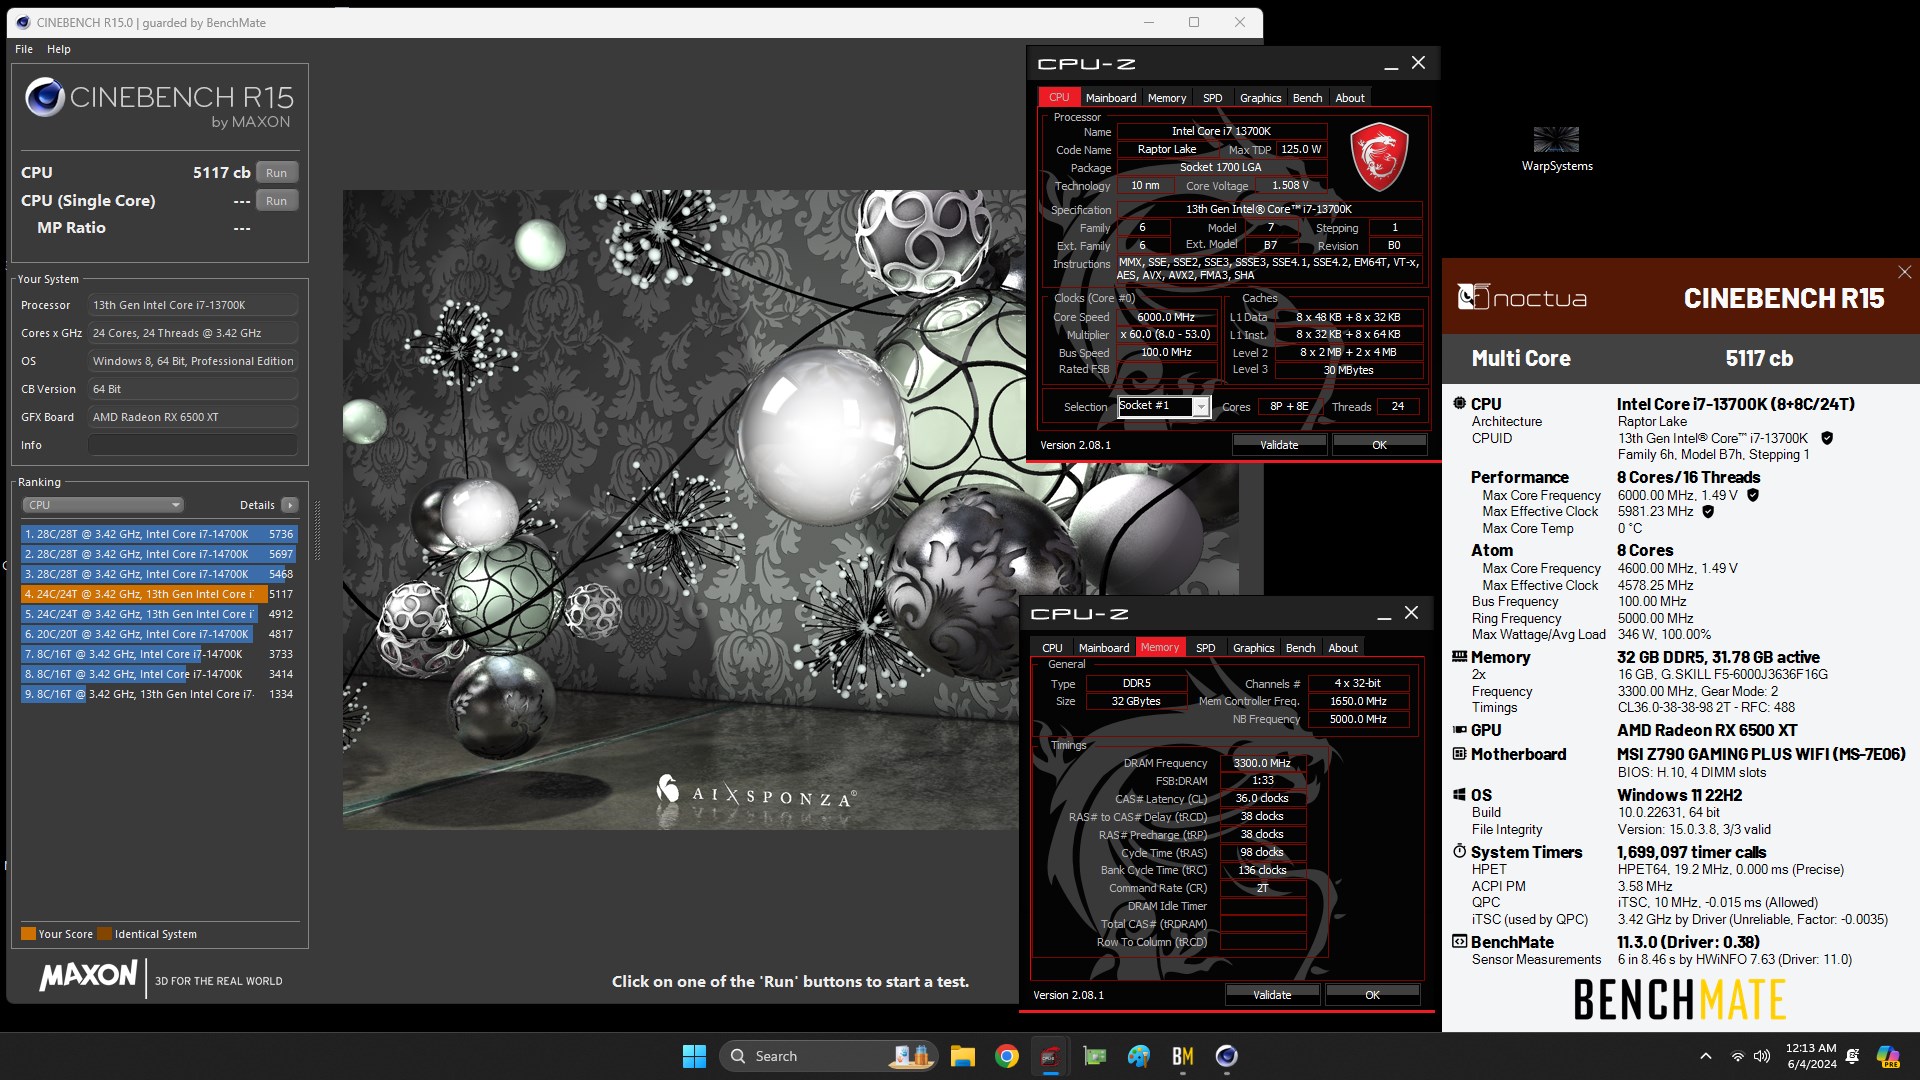Open the BenchMate BM taskbar icon
This screenshot has height=1080, width=1920.
click(x=1183, y=1056)
